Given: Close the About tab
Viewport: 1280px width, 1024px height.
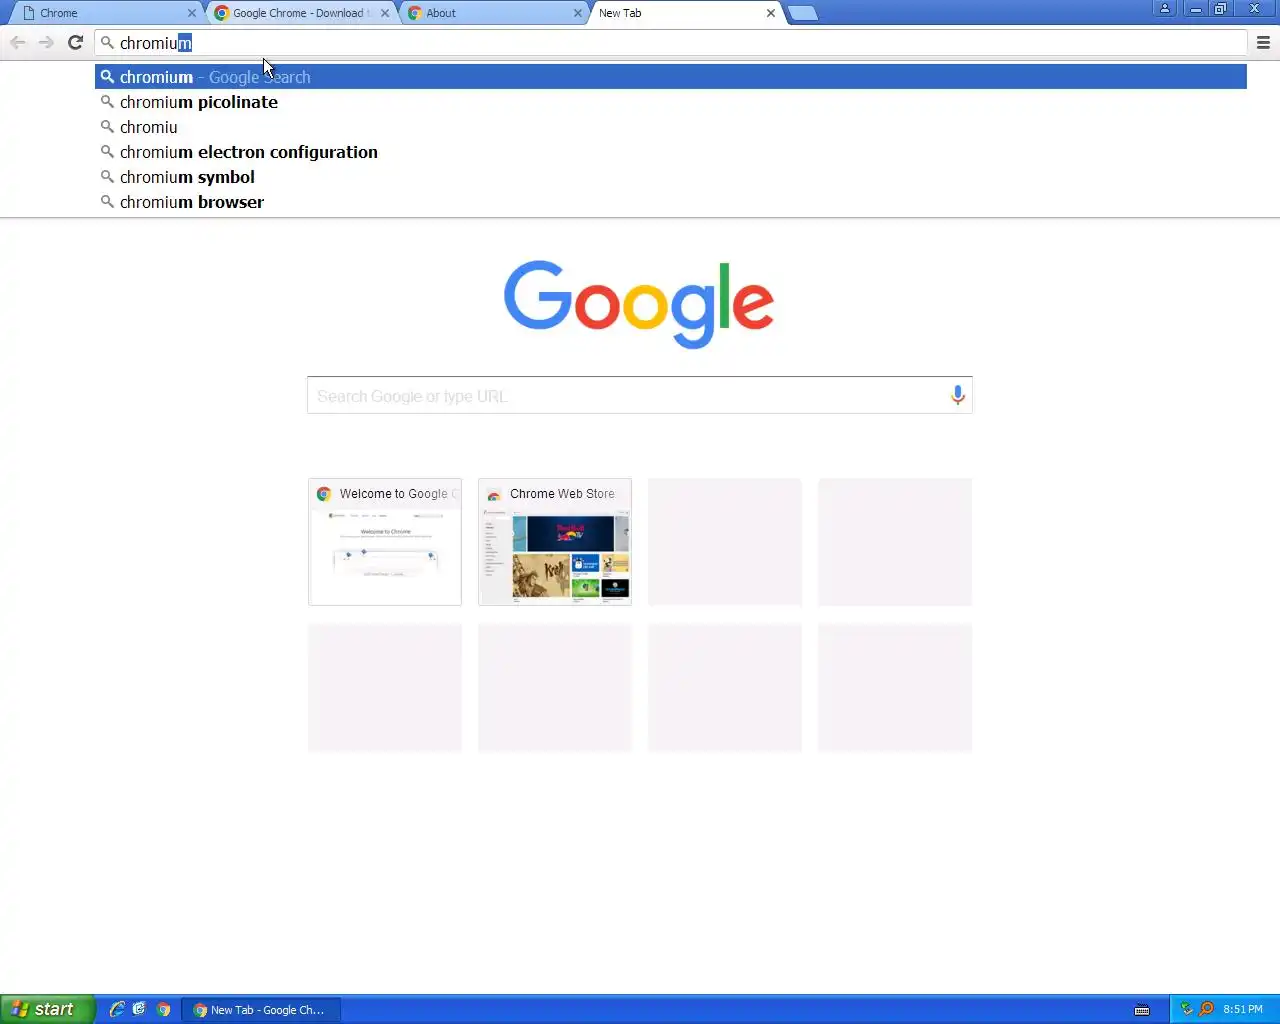Looking at the screenshot, I should 577,13.
